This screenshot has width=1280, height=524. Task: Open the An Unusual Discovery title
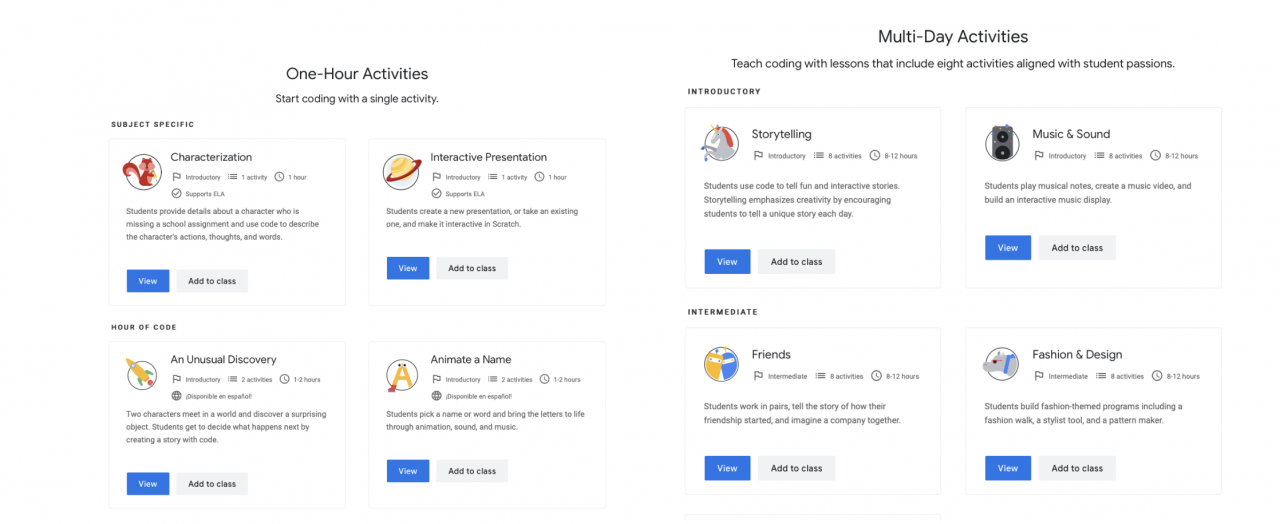point(223,360)
